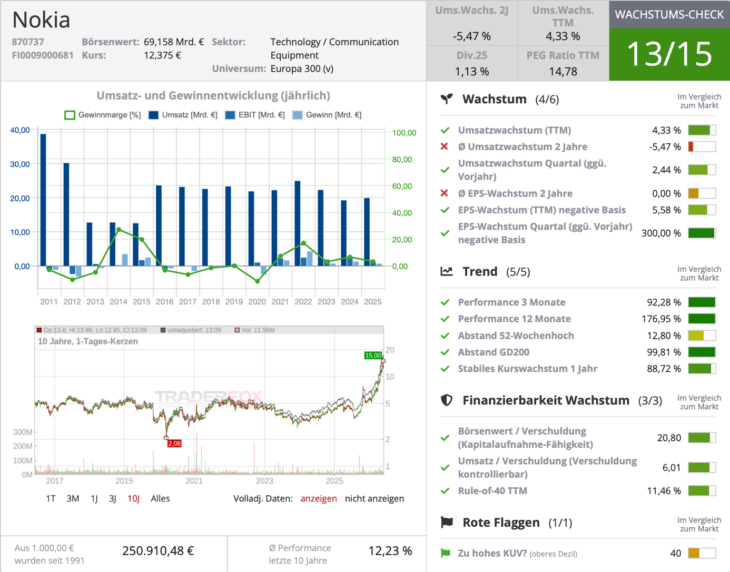The image size is (730, 572).
Task: Click the checkmark beside Abstand 52-Wochenhoch
Action: click(445, 336)
